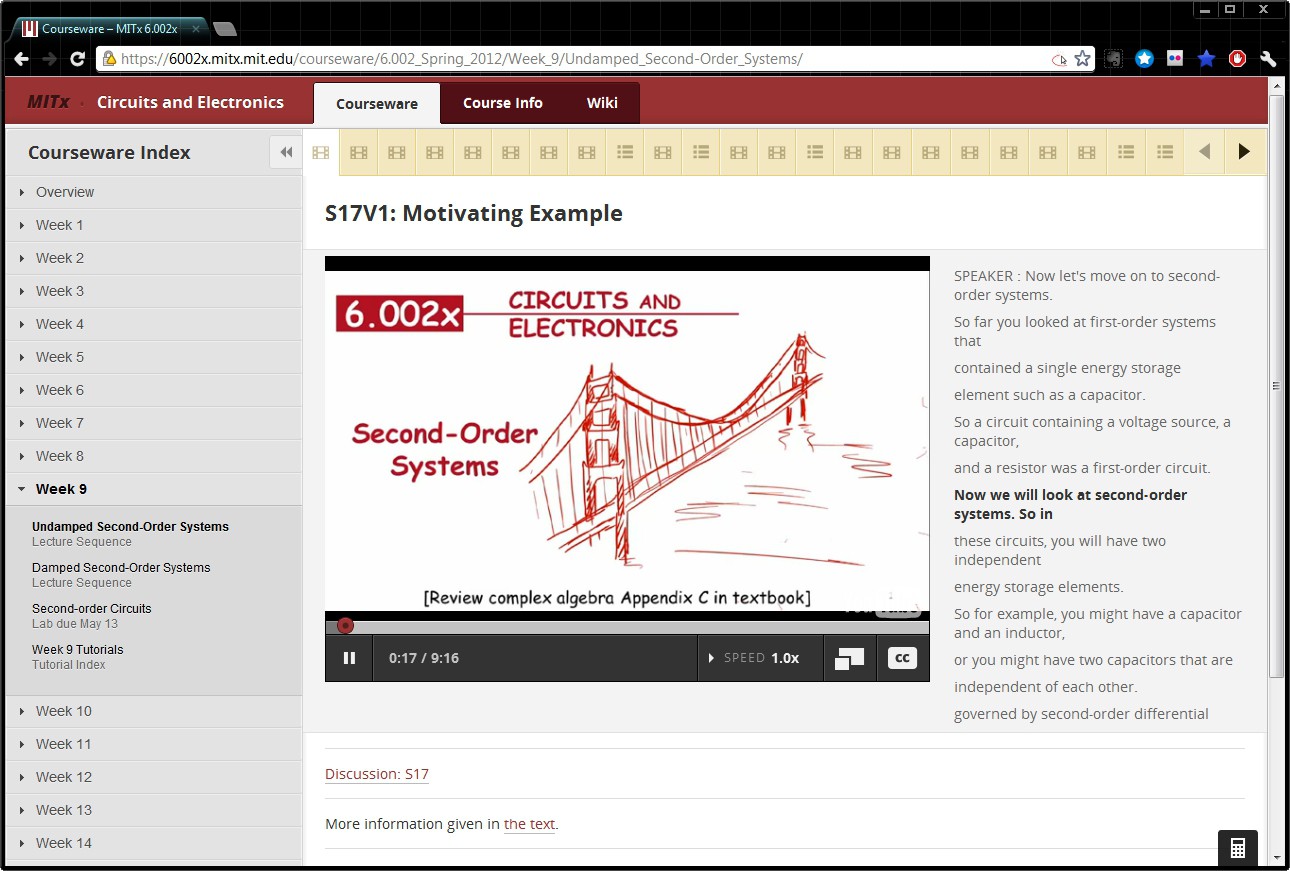Go to next sequence item arrow

1244,152
